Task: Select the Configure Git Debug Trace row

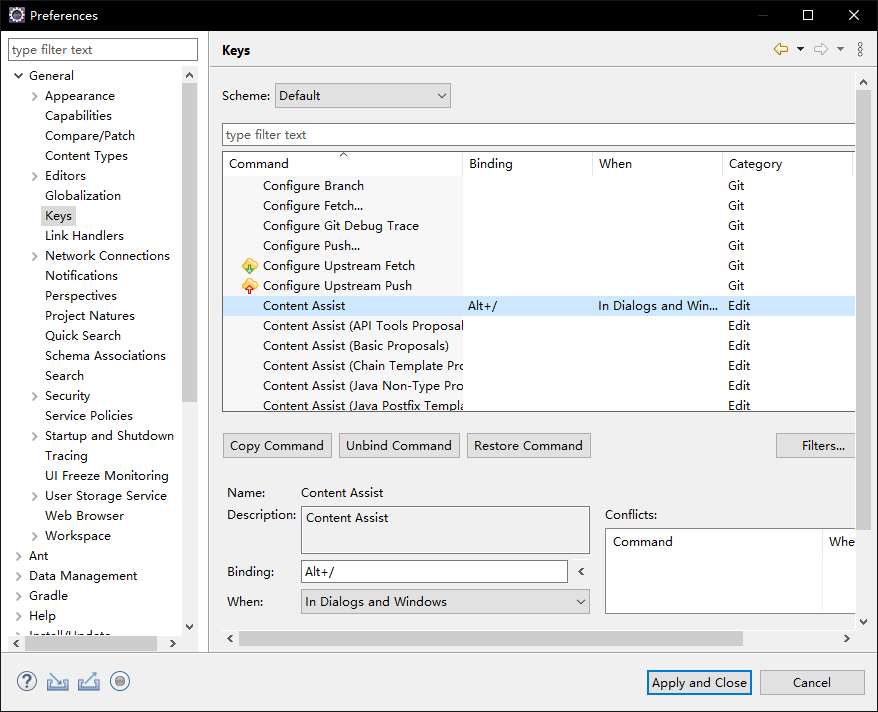Action: coord(539,226)
